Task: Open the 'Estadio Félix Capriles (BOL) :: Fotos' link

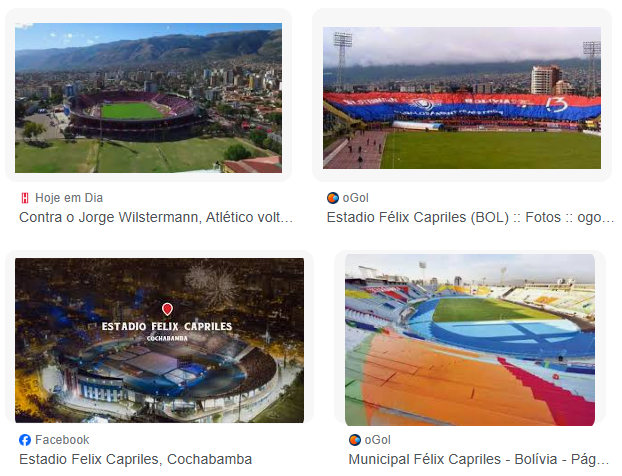Action: (x=470, y=217)
